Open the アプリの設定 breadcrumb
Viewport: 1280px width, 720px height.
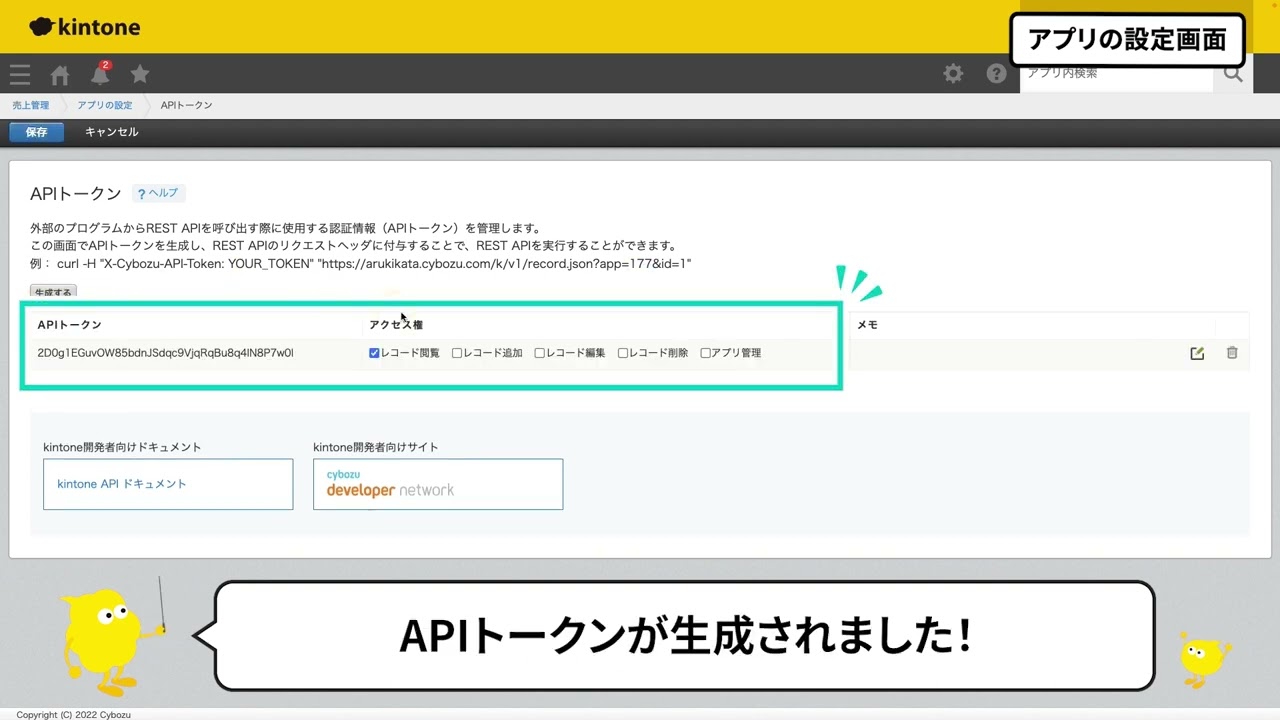105,105
